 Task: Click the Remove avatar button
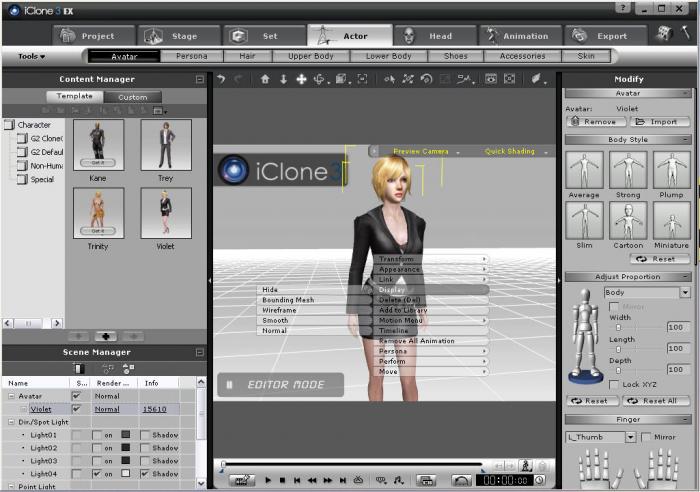click(x=595, y=121)
